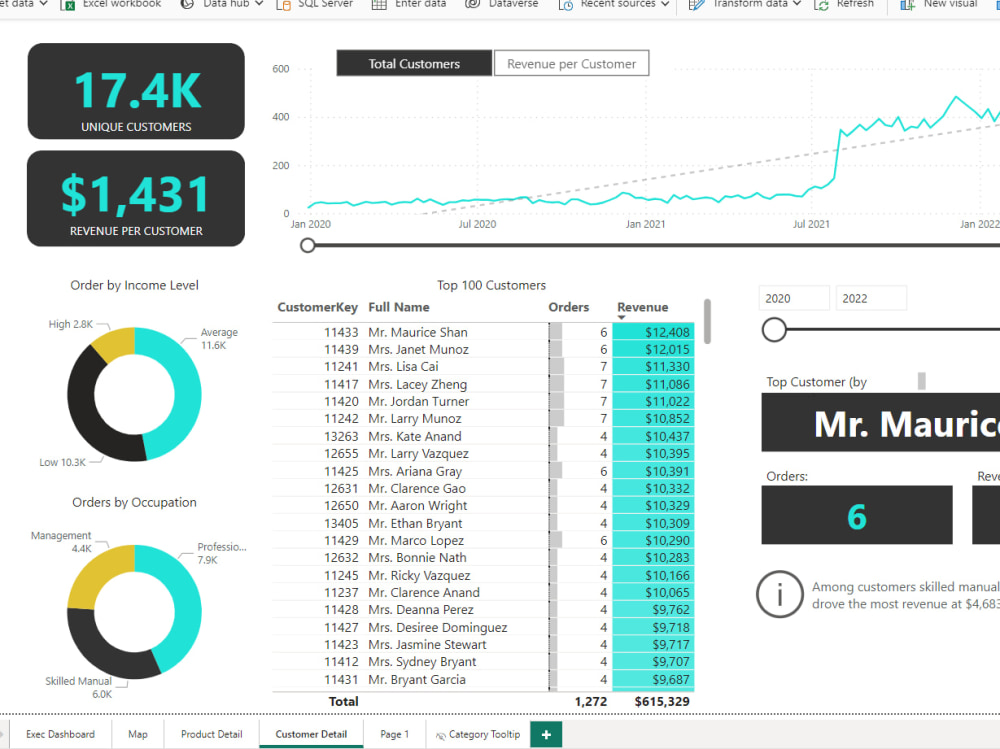
Task: Sort by the Orders column header
Action: tap(568, 308)
